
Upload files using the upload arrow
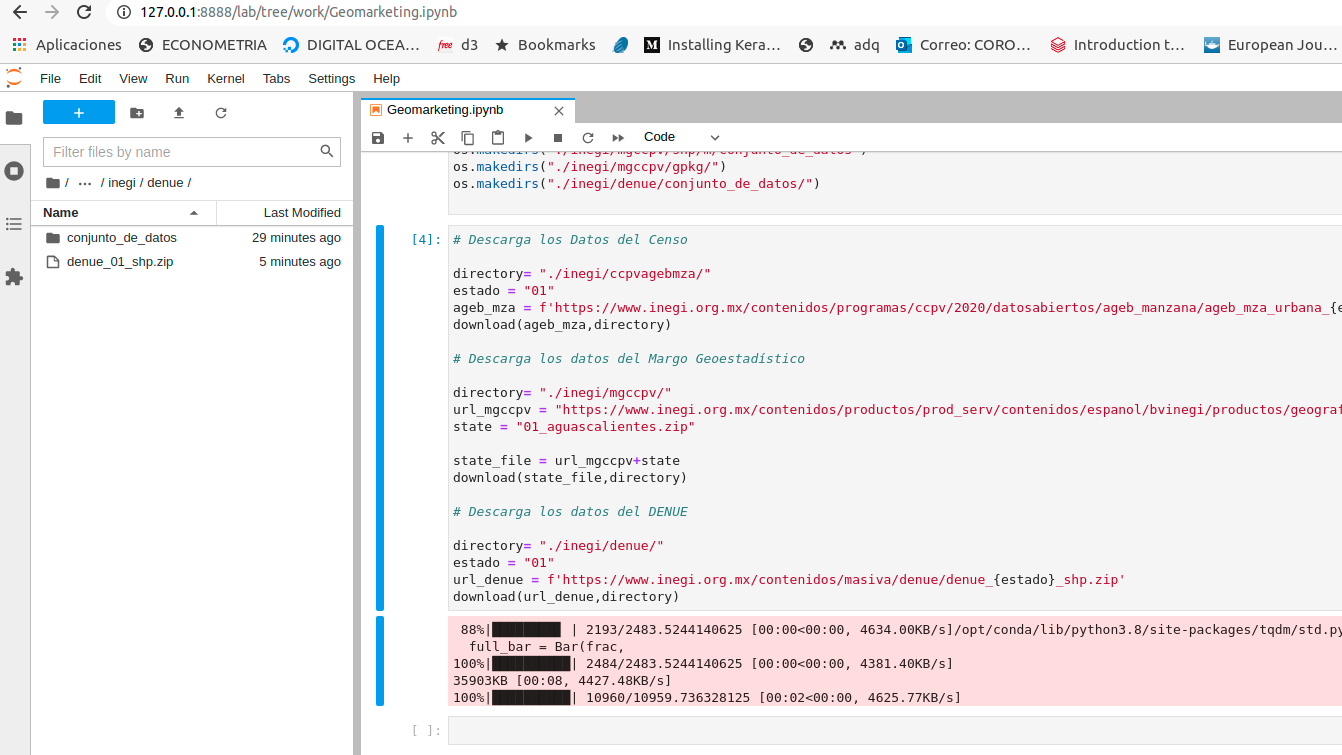[178, 114]
